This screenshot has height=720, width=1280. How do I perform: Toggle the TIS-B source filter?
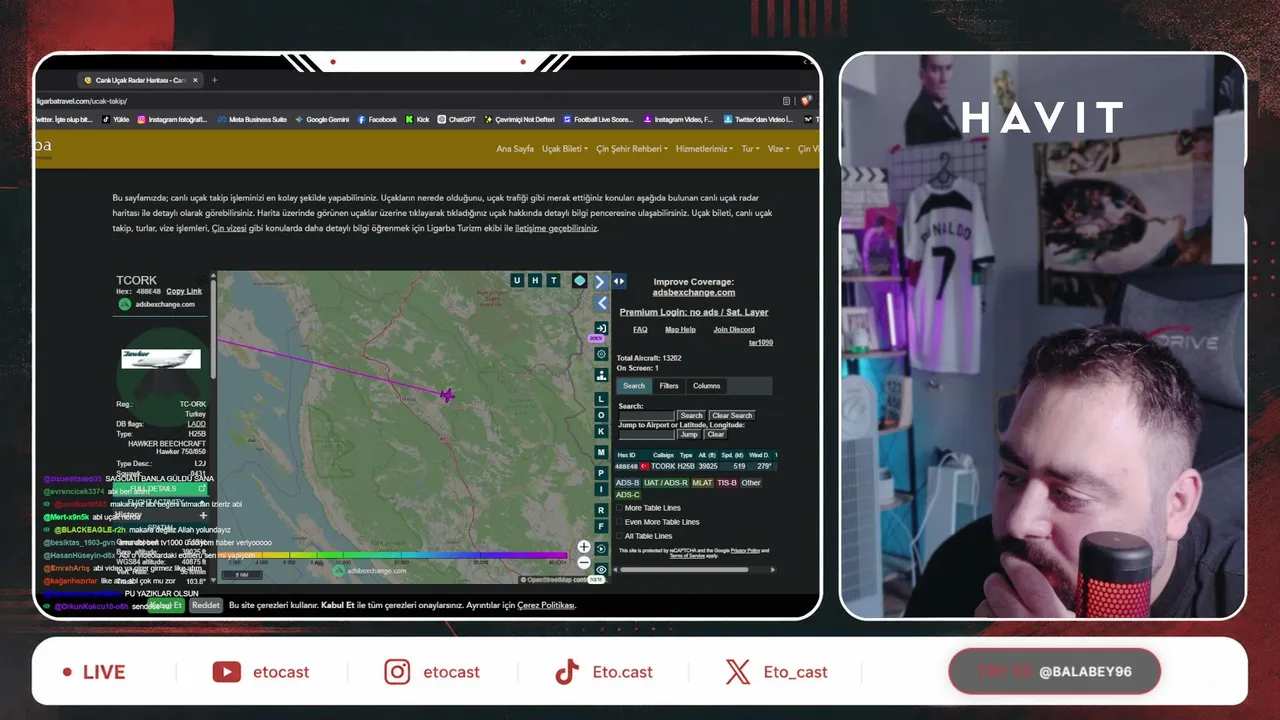tap(727, 483)
